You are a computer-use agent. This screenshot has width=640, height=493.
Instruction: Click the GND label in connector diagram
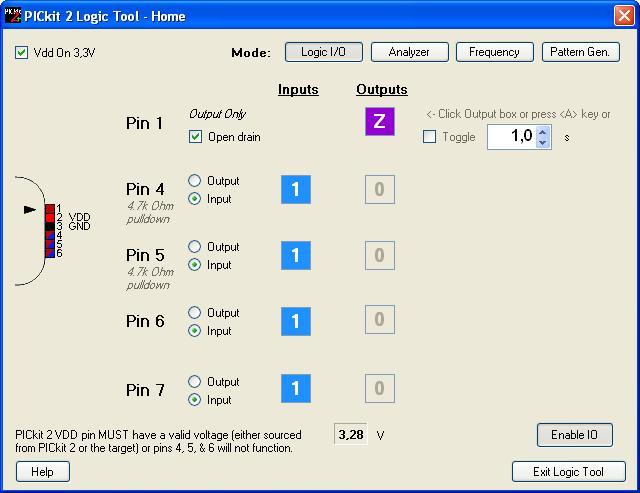pos(79,226)
